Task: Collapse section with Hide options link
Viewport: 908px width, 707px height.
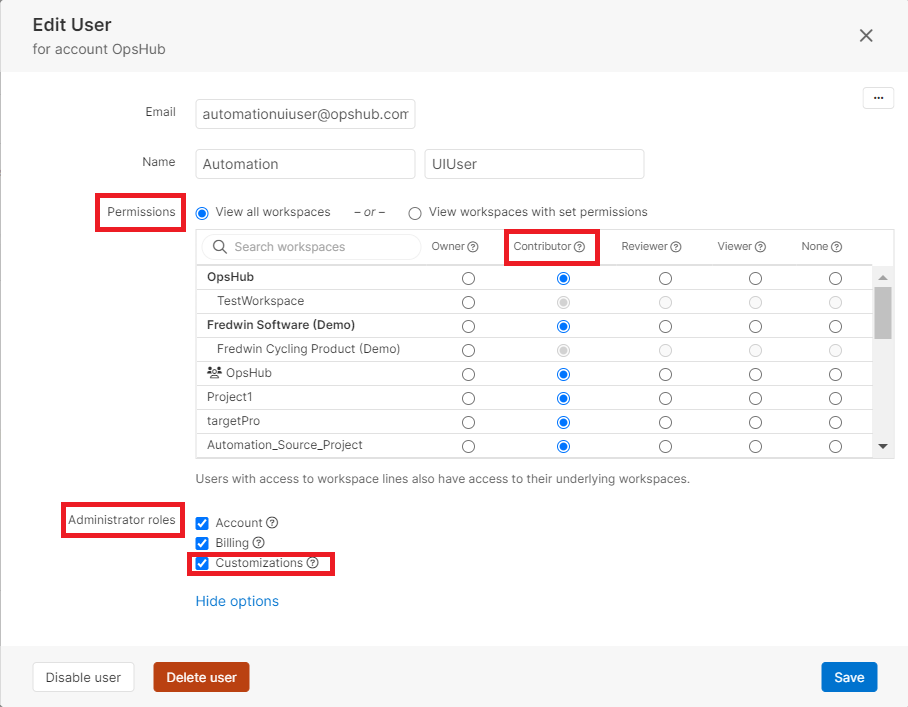Action: click(237, 601)
